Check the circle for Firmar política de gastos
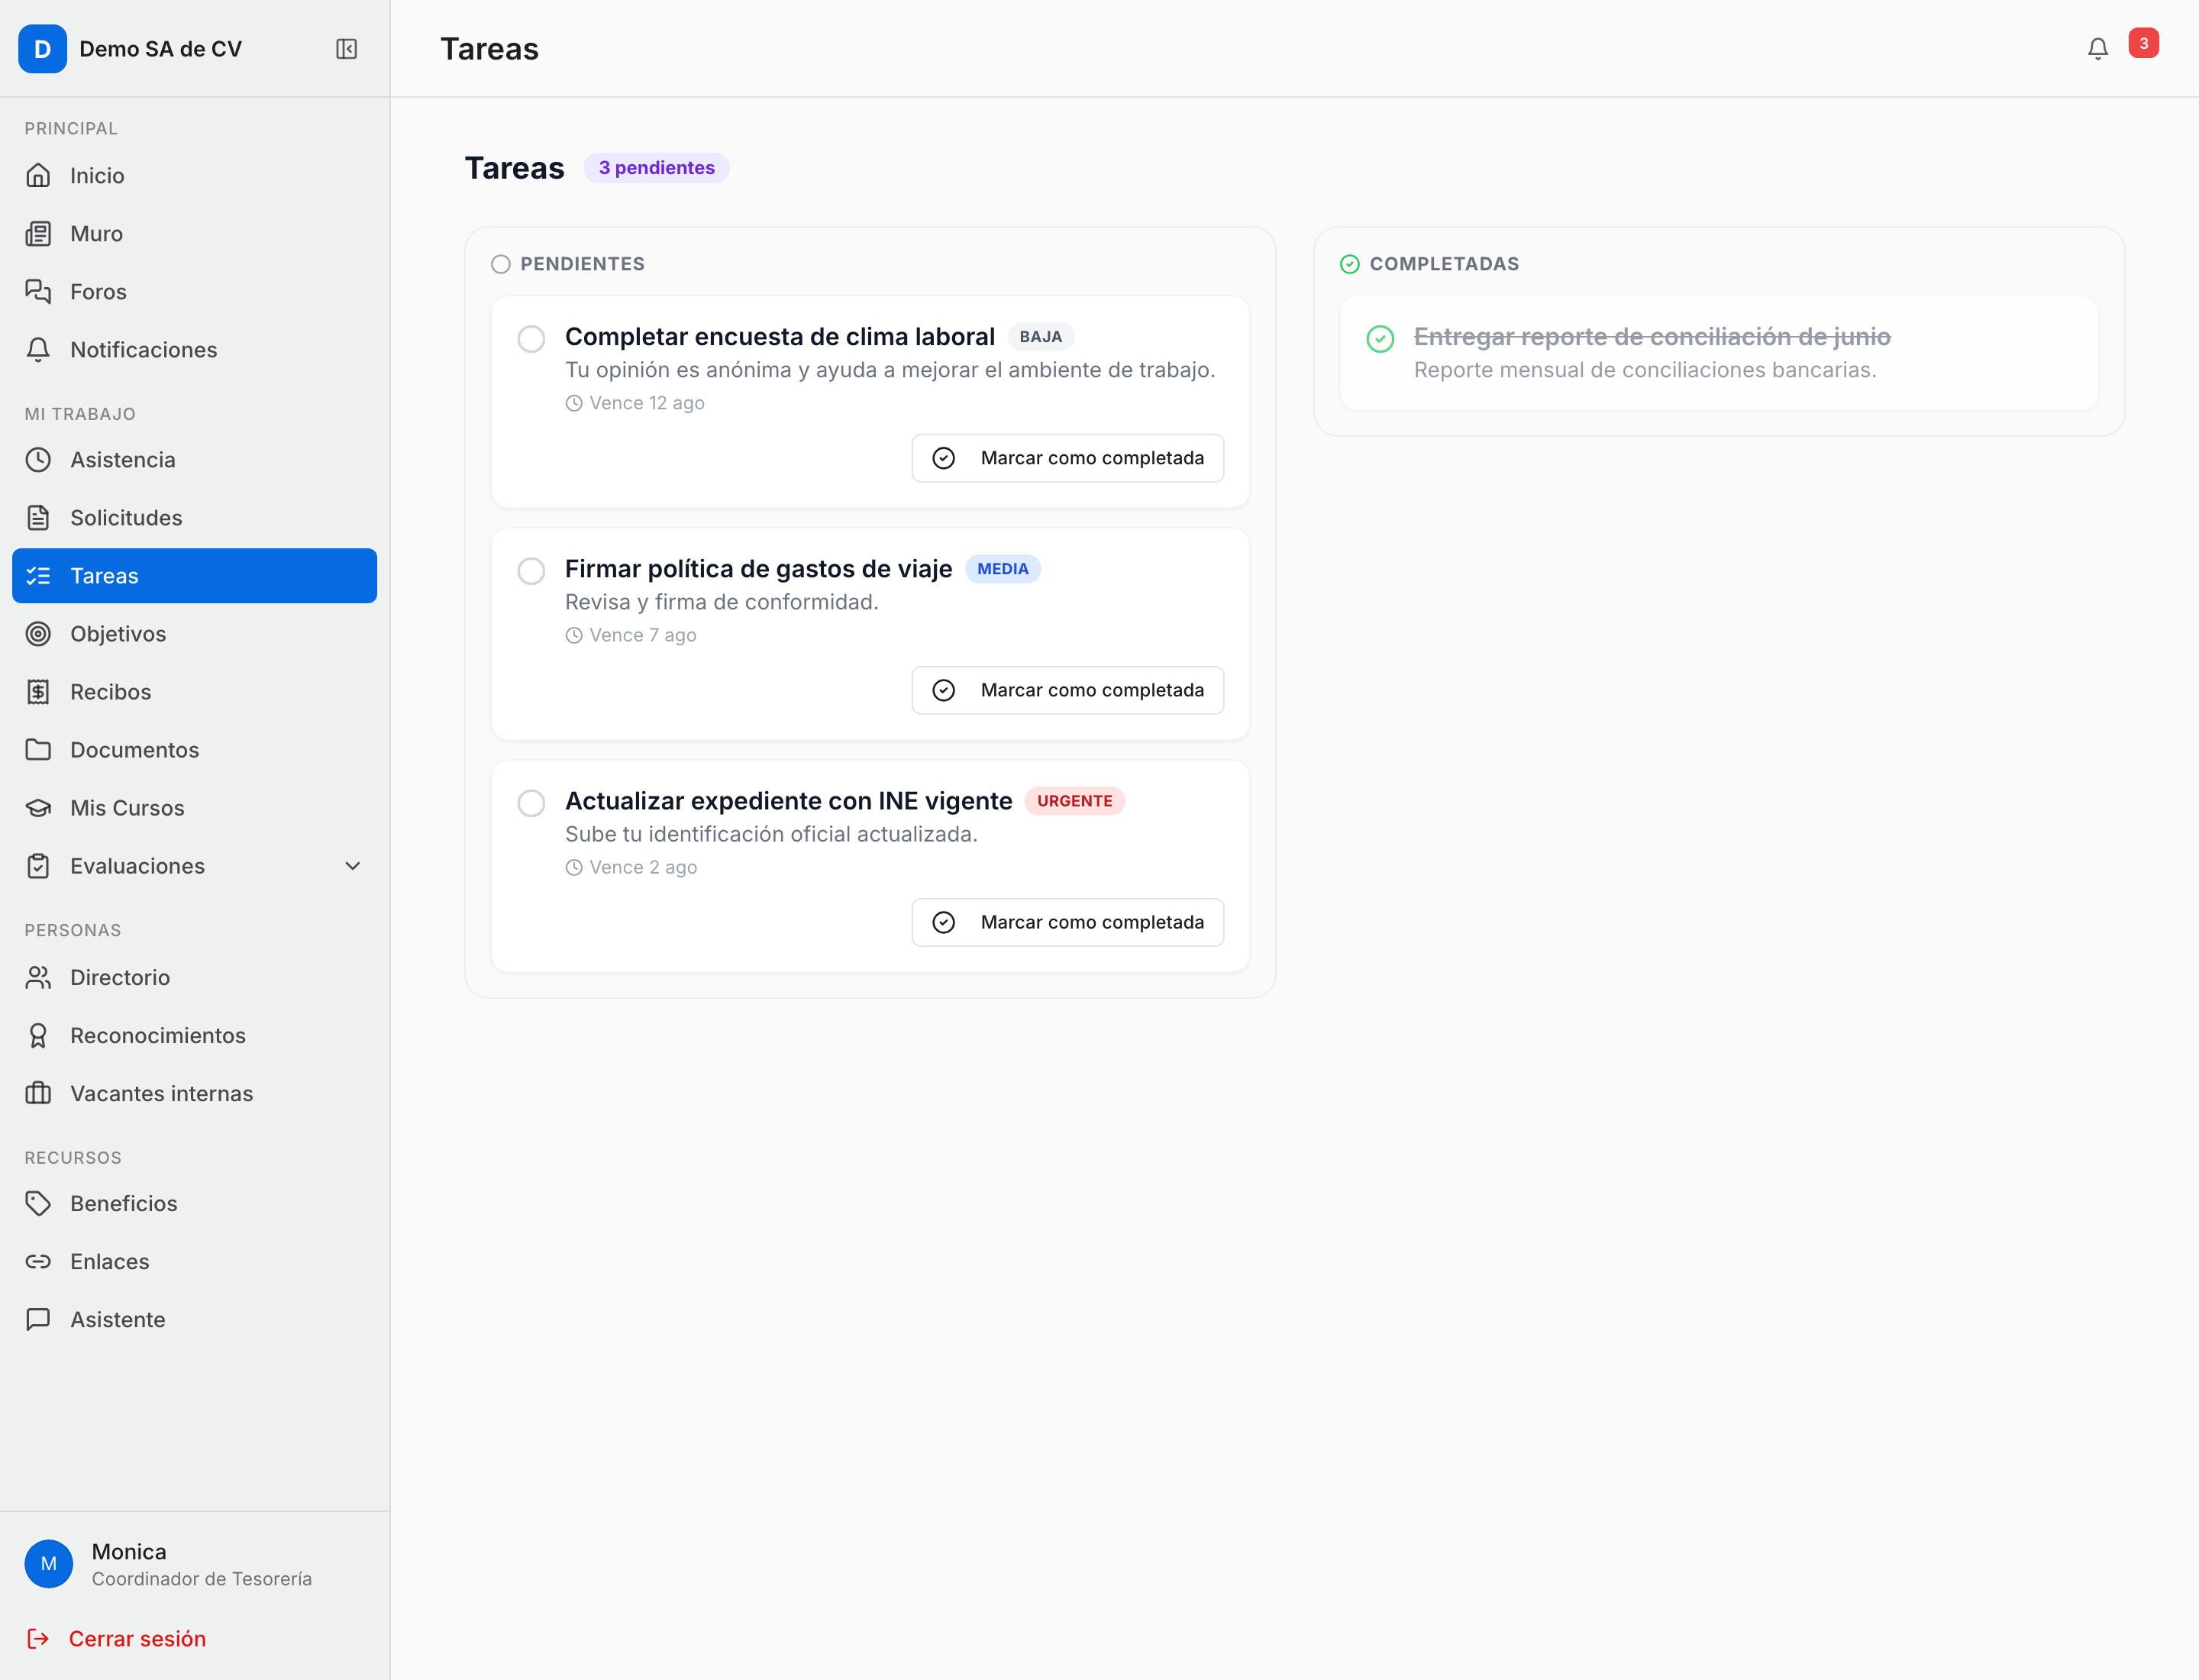This screenshot has height=1680, width=2199. point(531,571)
